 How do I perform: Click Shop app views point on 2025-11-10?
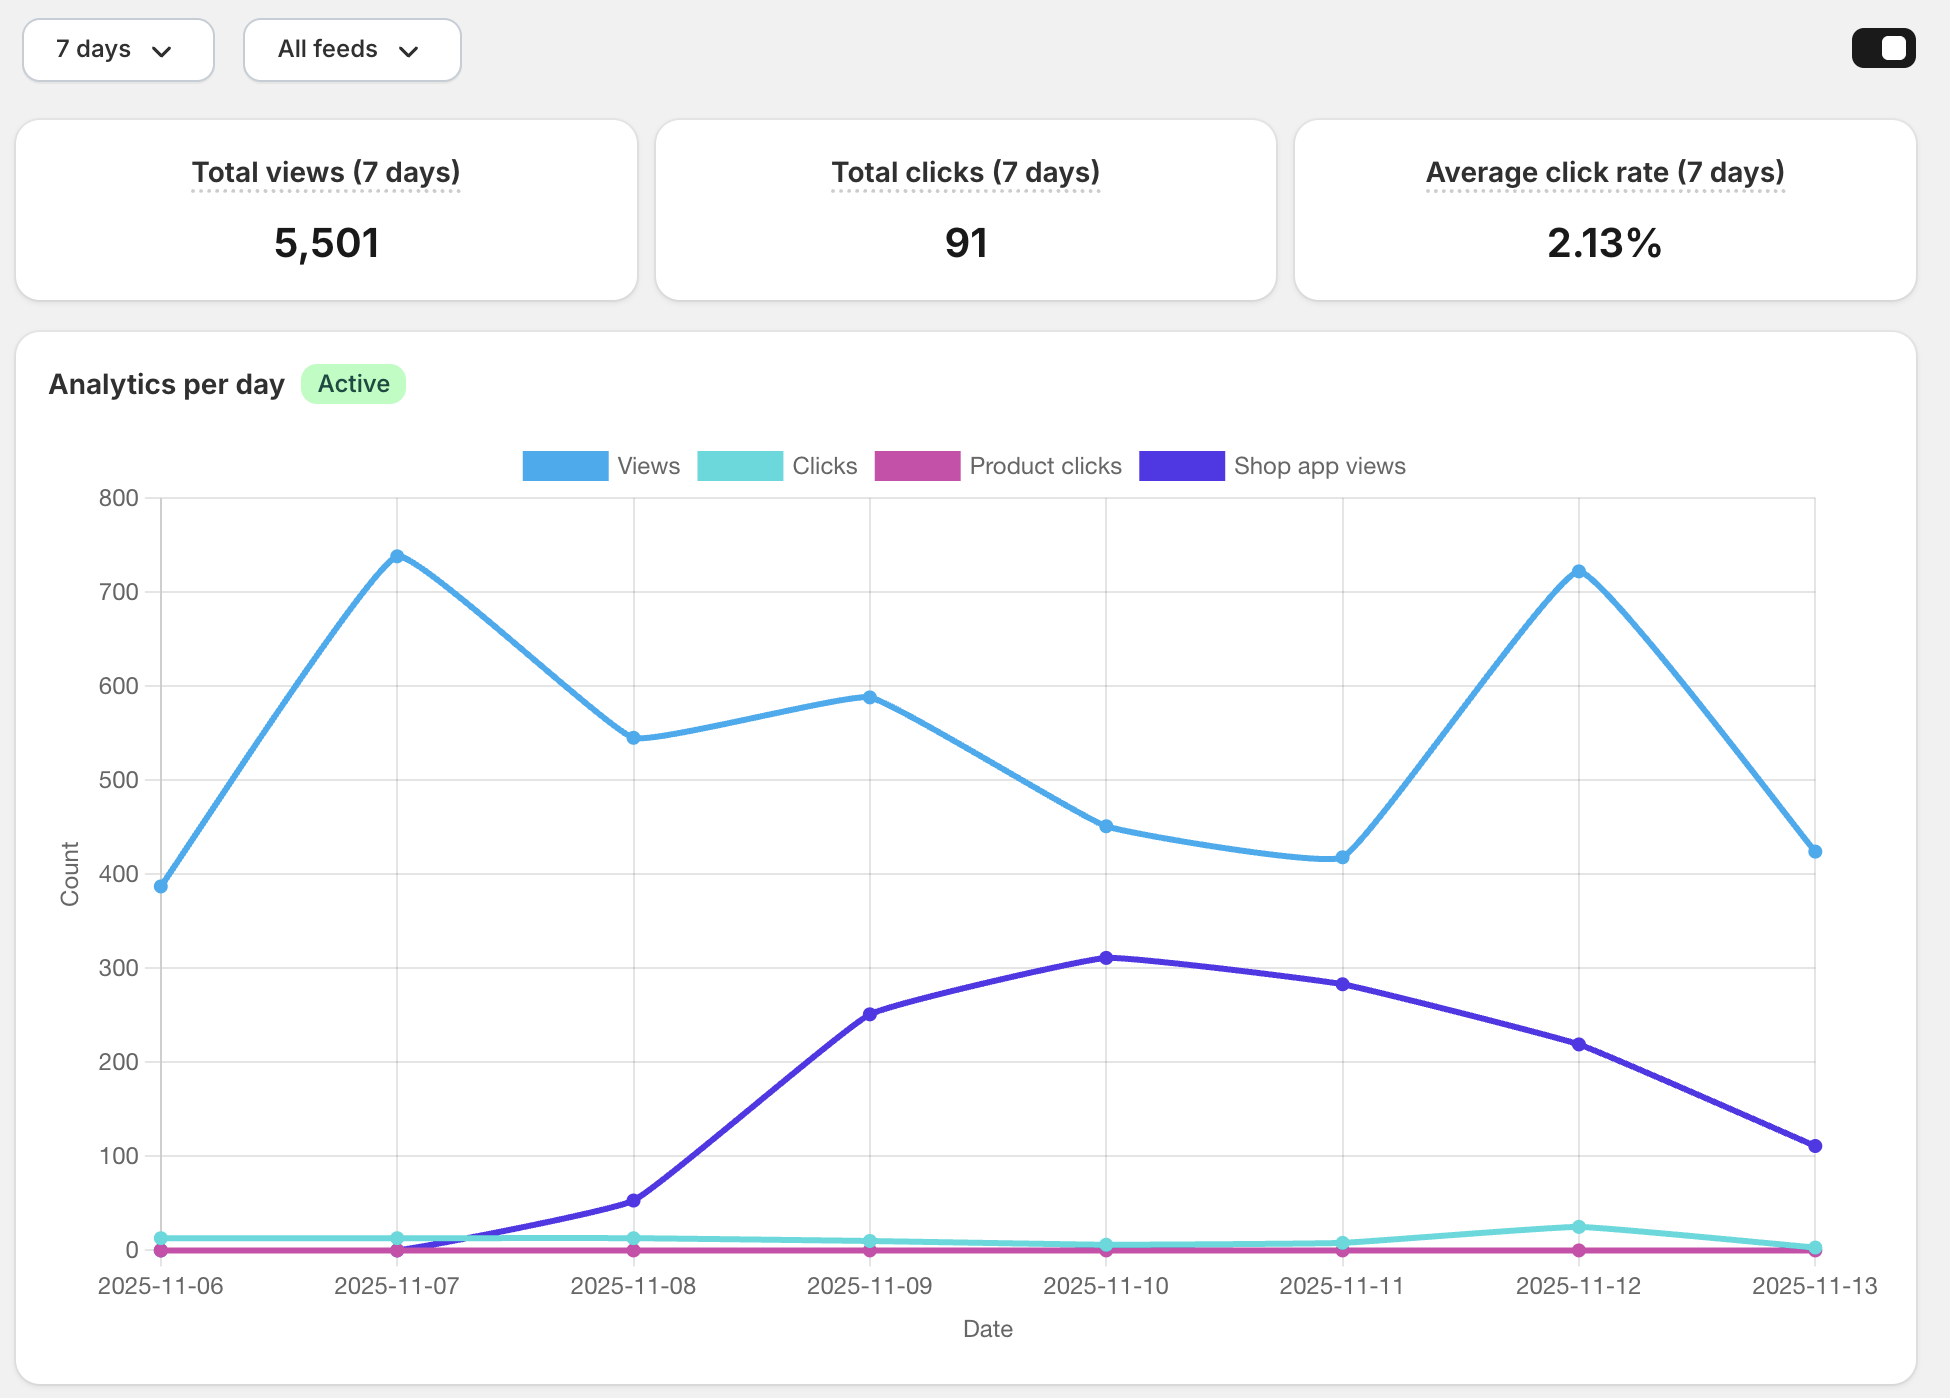(x=1106, y=958)
